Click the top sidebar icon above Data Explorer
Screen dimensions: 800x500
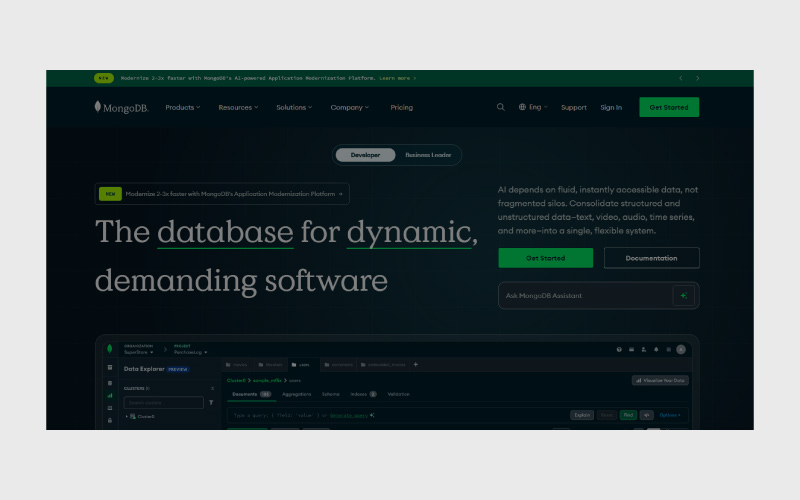[x=110, y=367]
